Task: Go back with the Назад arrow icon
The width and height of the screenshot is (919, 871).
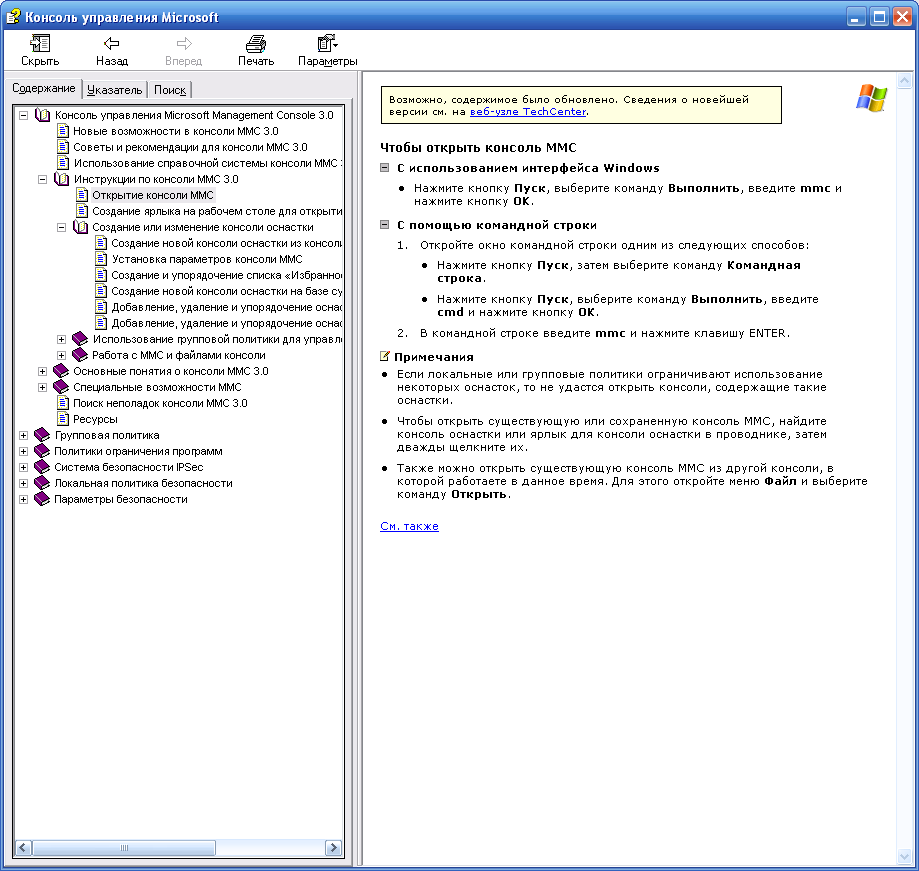Action: pos(111,43)
